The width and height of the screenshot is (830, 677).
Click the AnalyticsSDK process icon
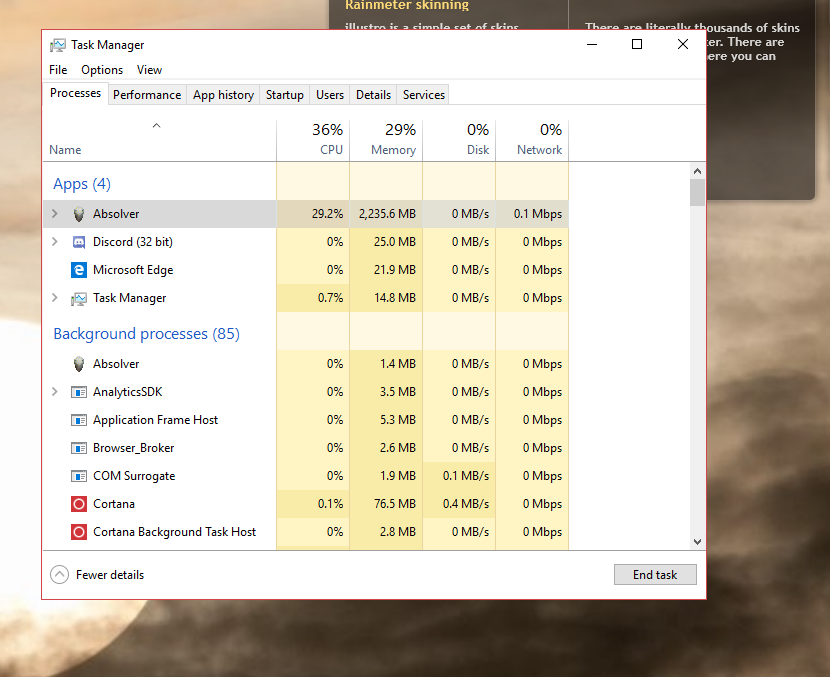[79, 392]
